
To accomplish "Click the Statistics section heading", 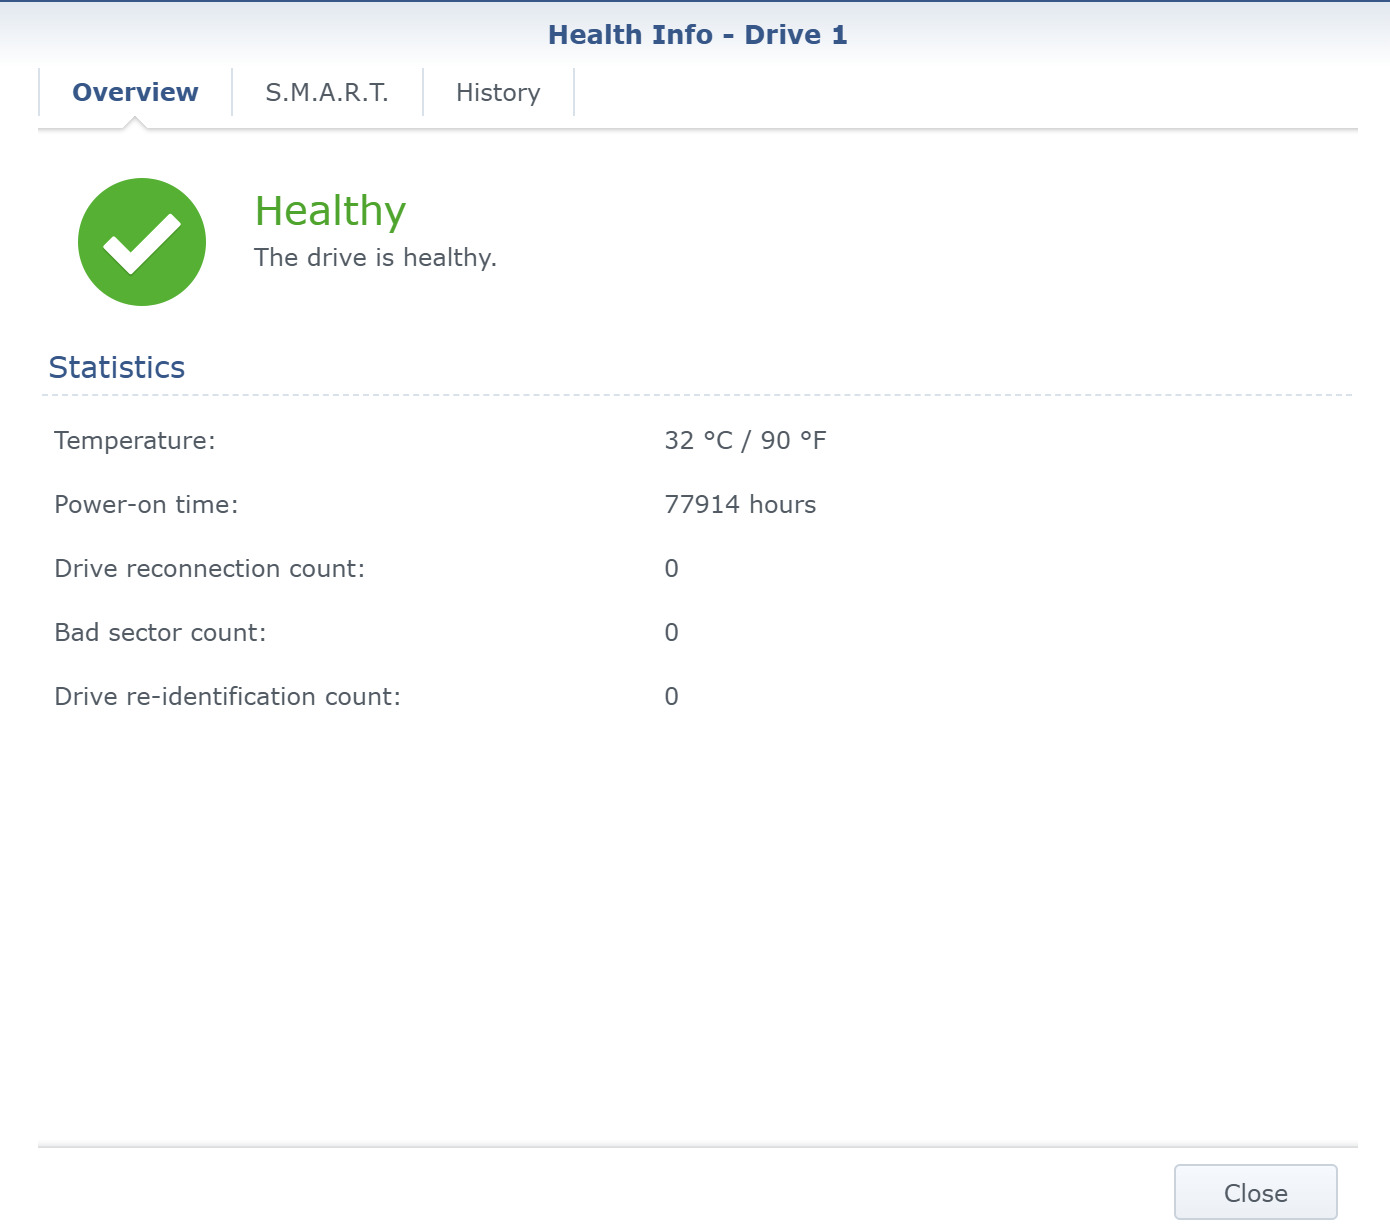I will [x=117, y=367].
